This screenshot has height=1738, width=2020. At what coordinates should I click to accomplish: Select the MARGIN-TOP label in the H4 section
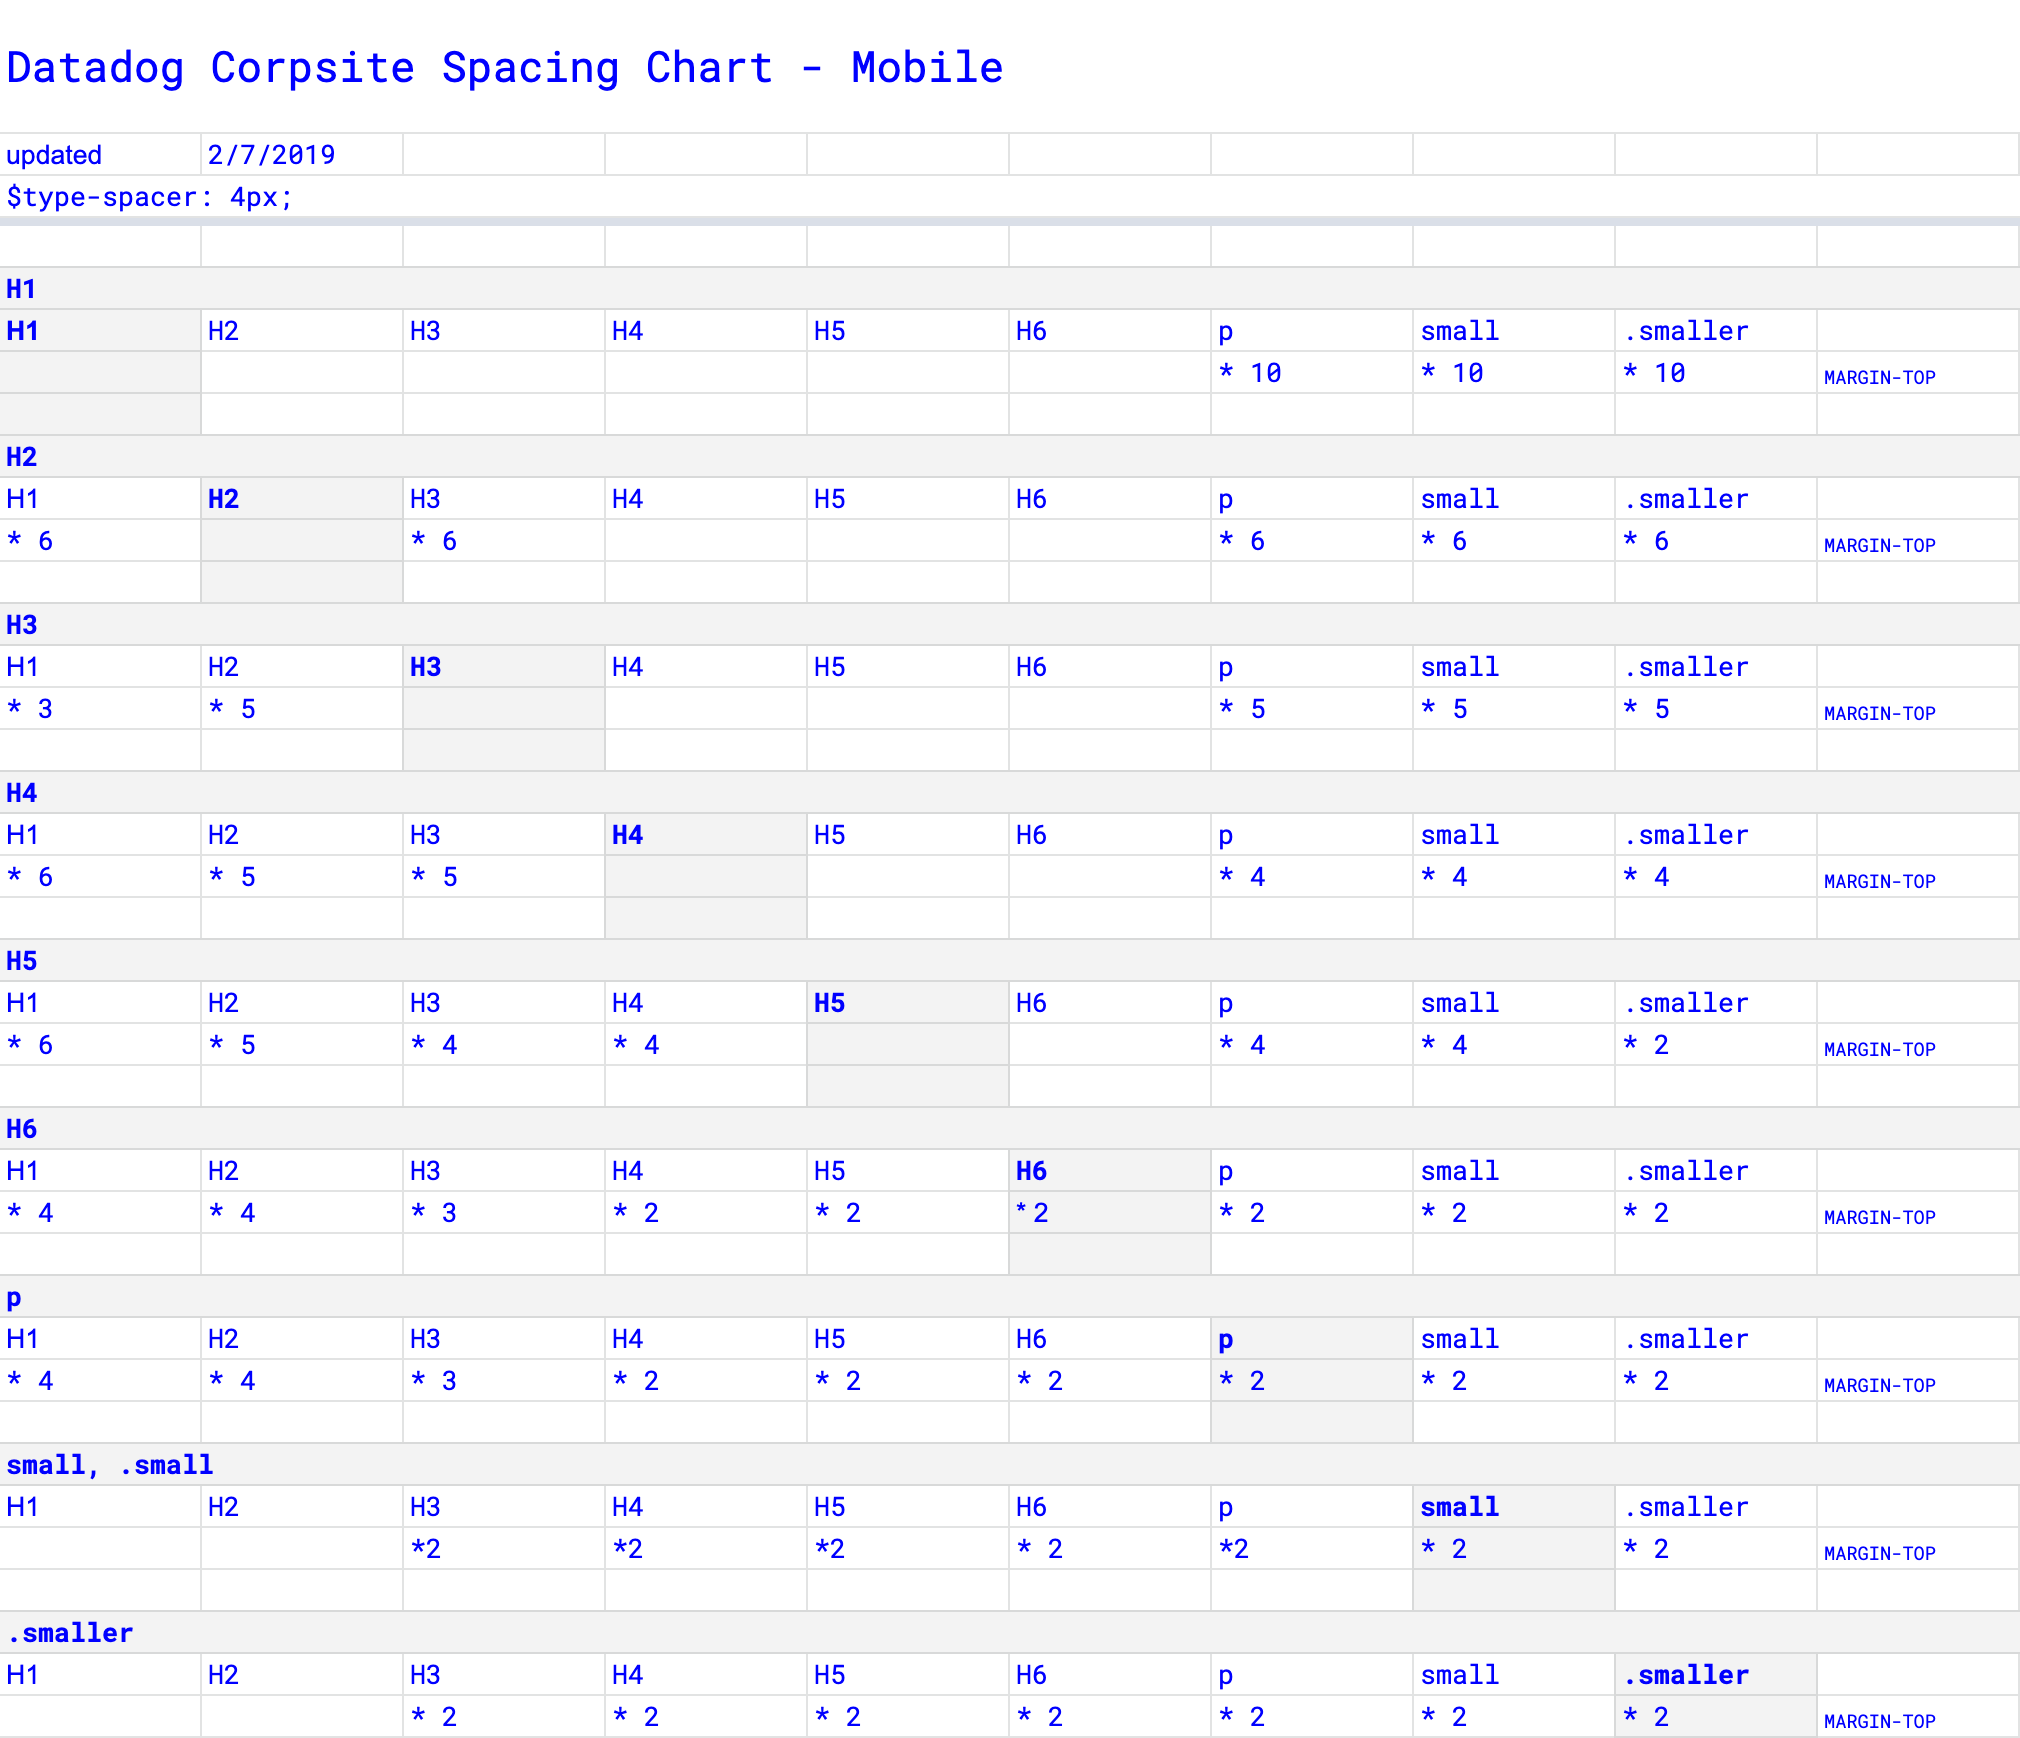tap(1879, 882)
